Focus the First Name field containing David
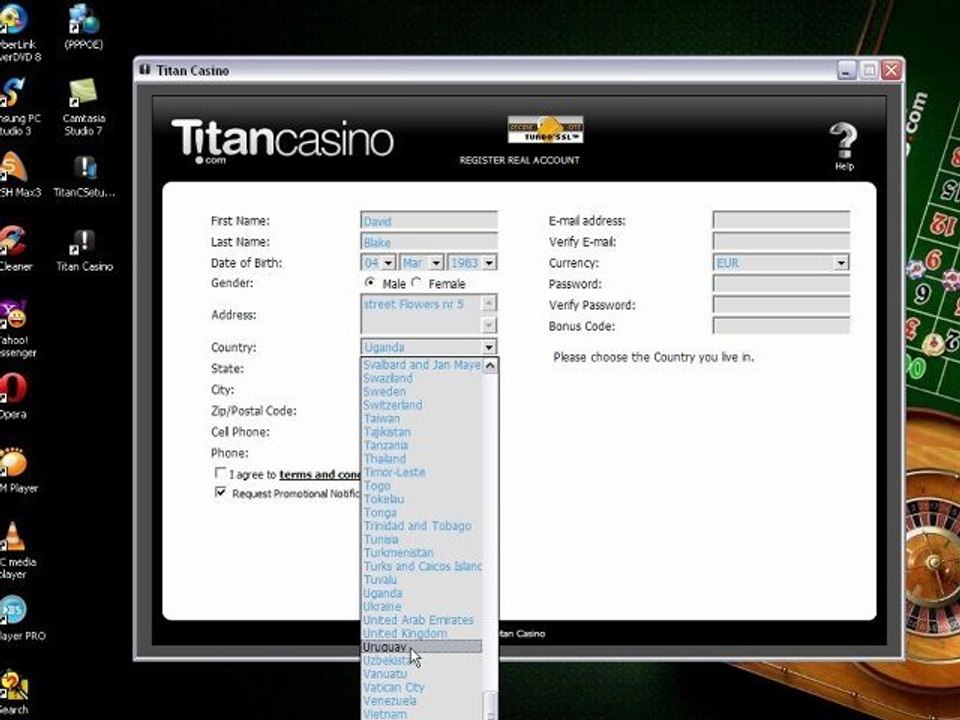The width and height of the screenshot is (960, 720). (429, 220)
